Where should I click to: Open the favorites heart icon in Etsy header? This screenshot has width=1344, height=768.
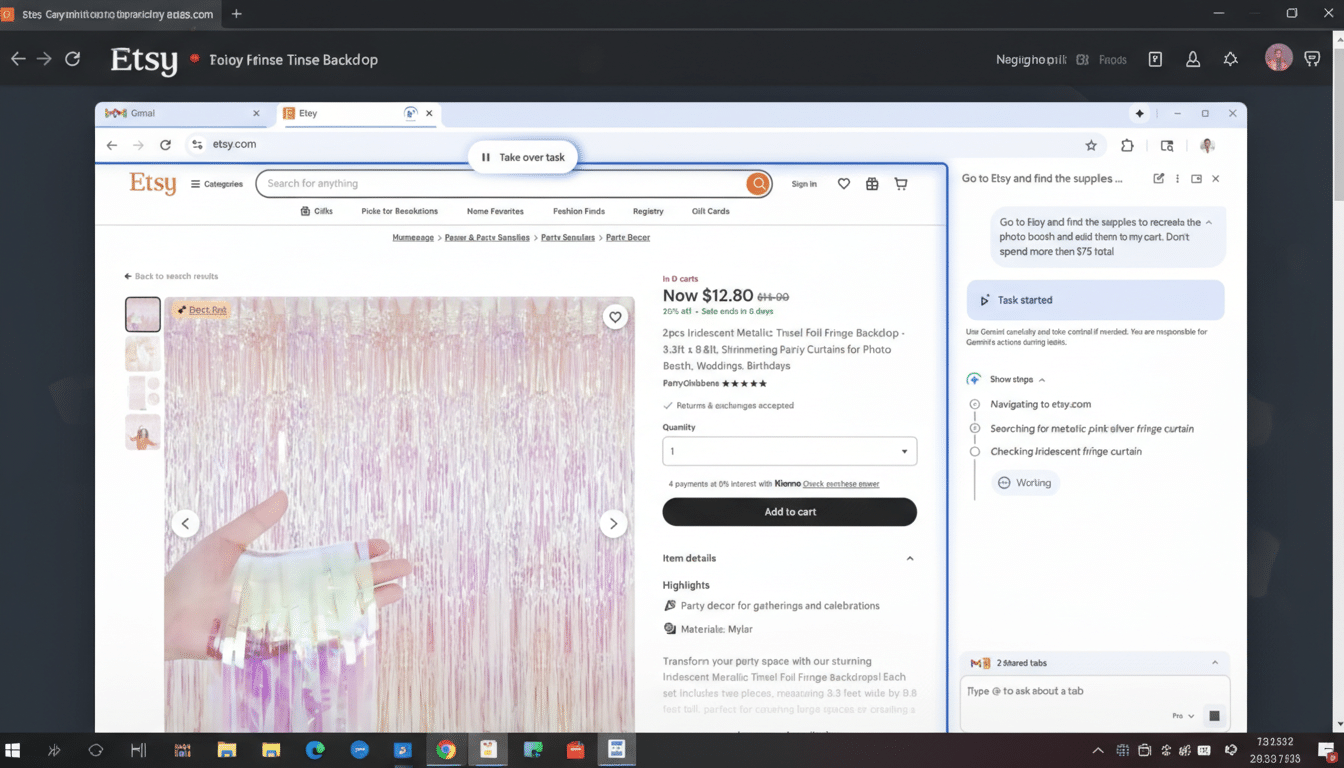[x=843, y=183]
